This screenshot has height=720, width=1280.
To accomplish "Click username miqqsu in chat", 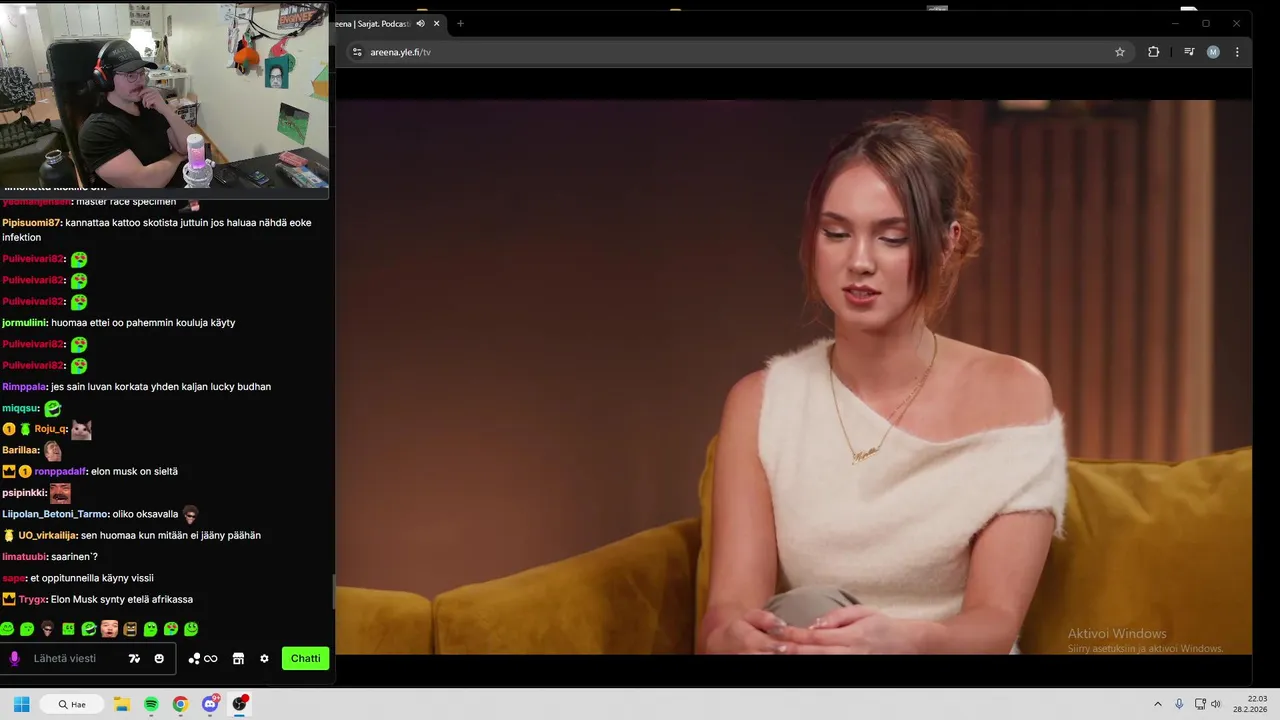I will coord(20,408).
